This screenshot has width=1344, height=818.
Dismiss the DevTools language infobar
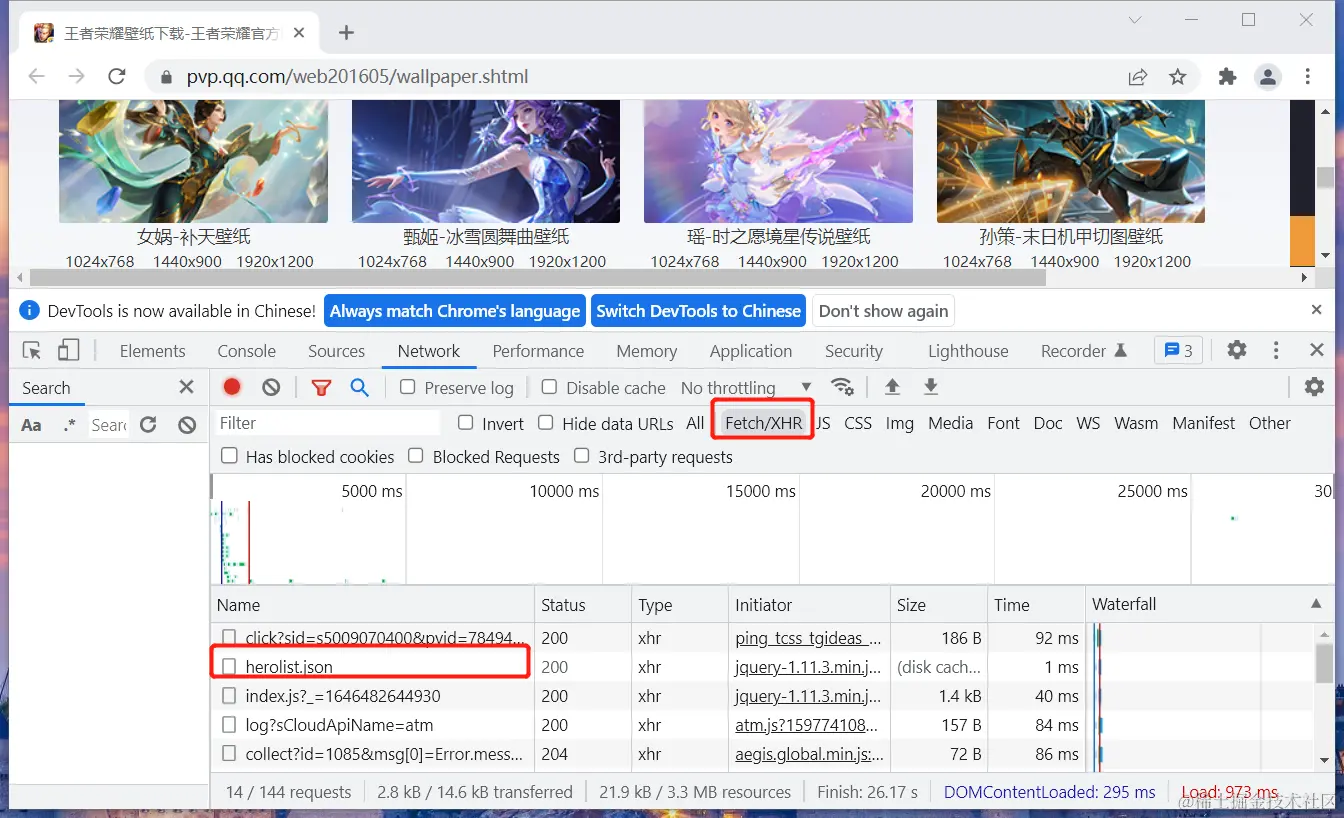(1316, 310)
